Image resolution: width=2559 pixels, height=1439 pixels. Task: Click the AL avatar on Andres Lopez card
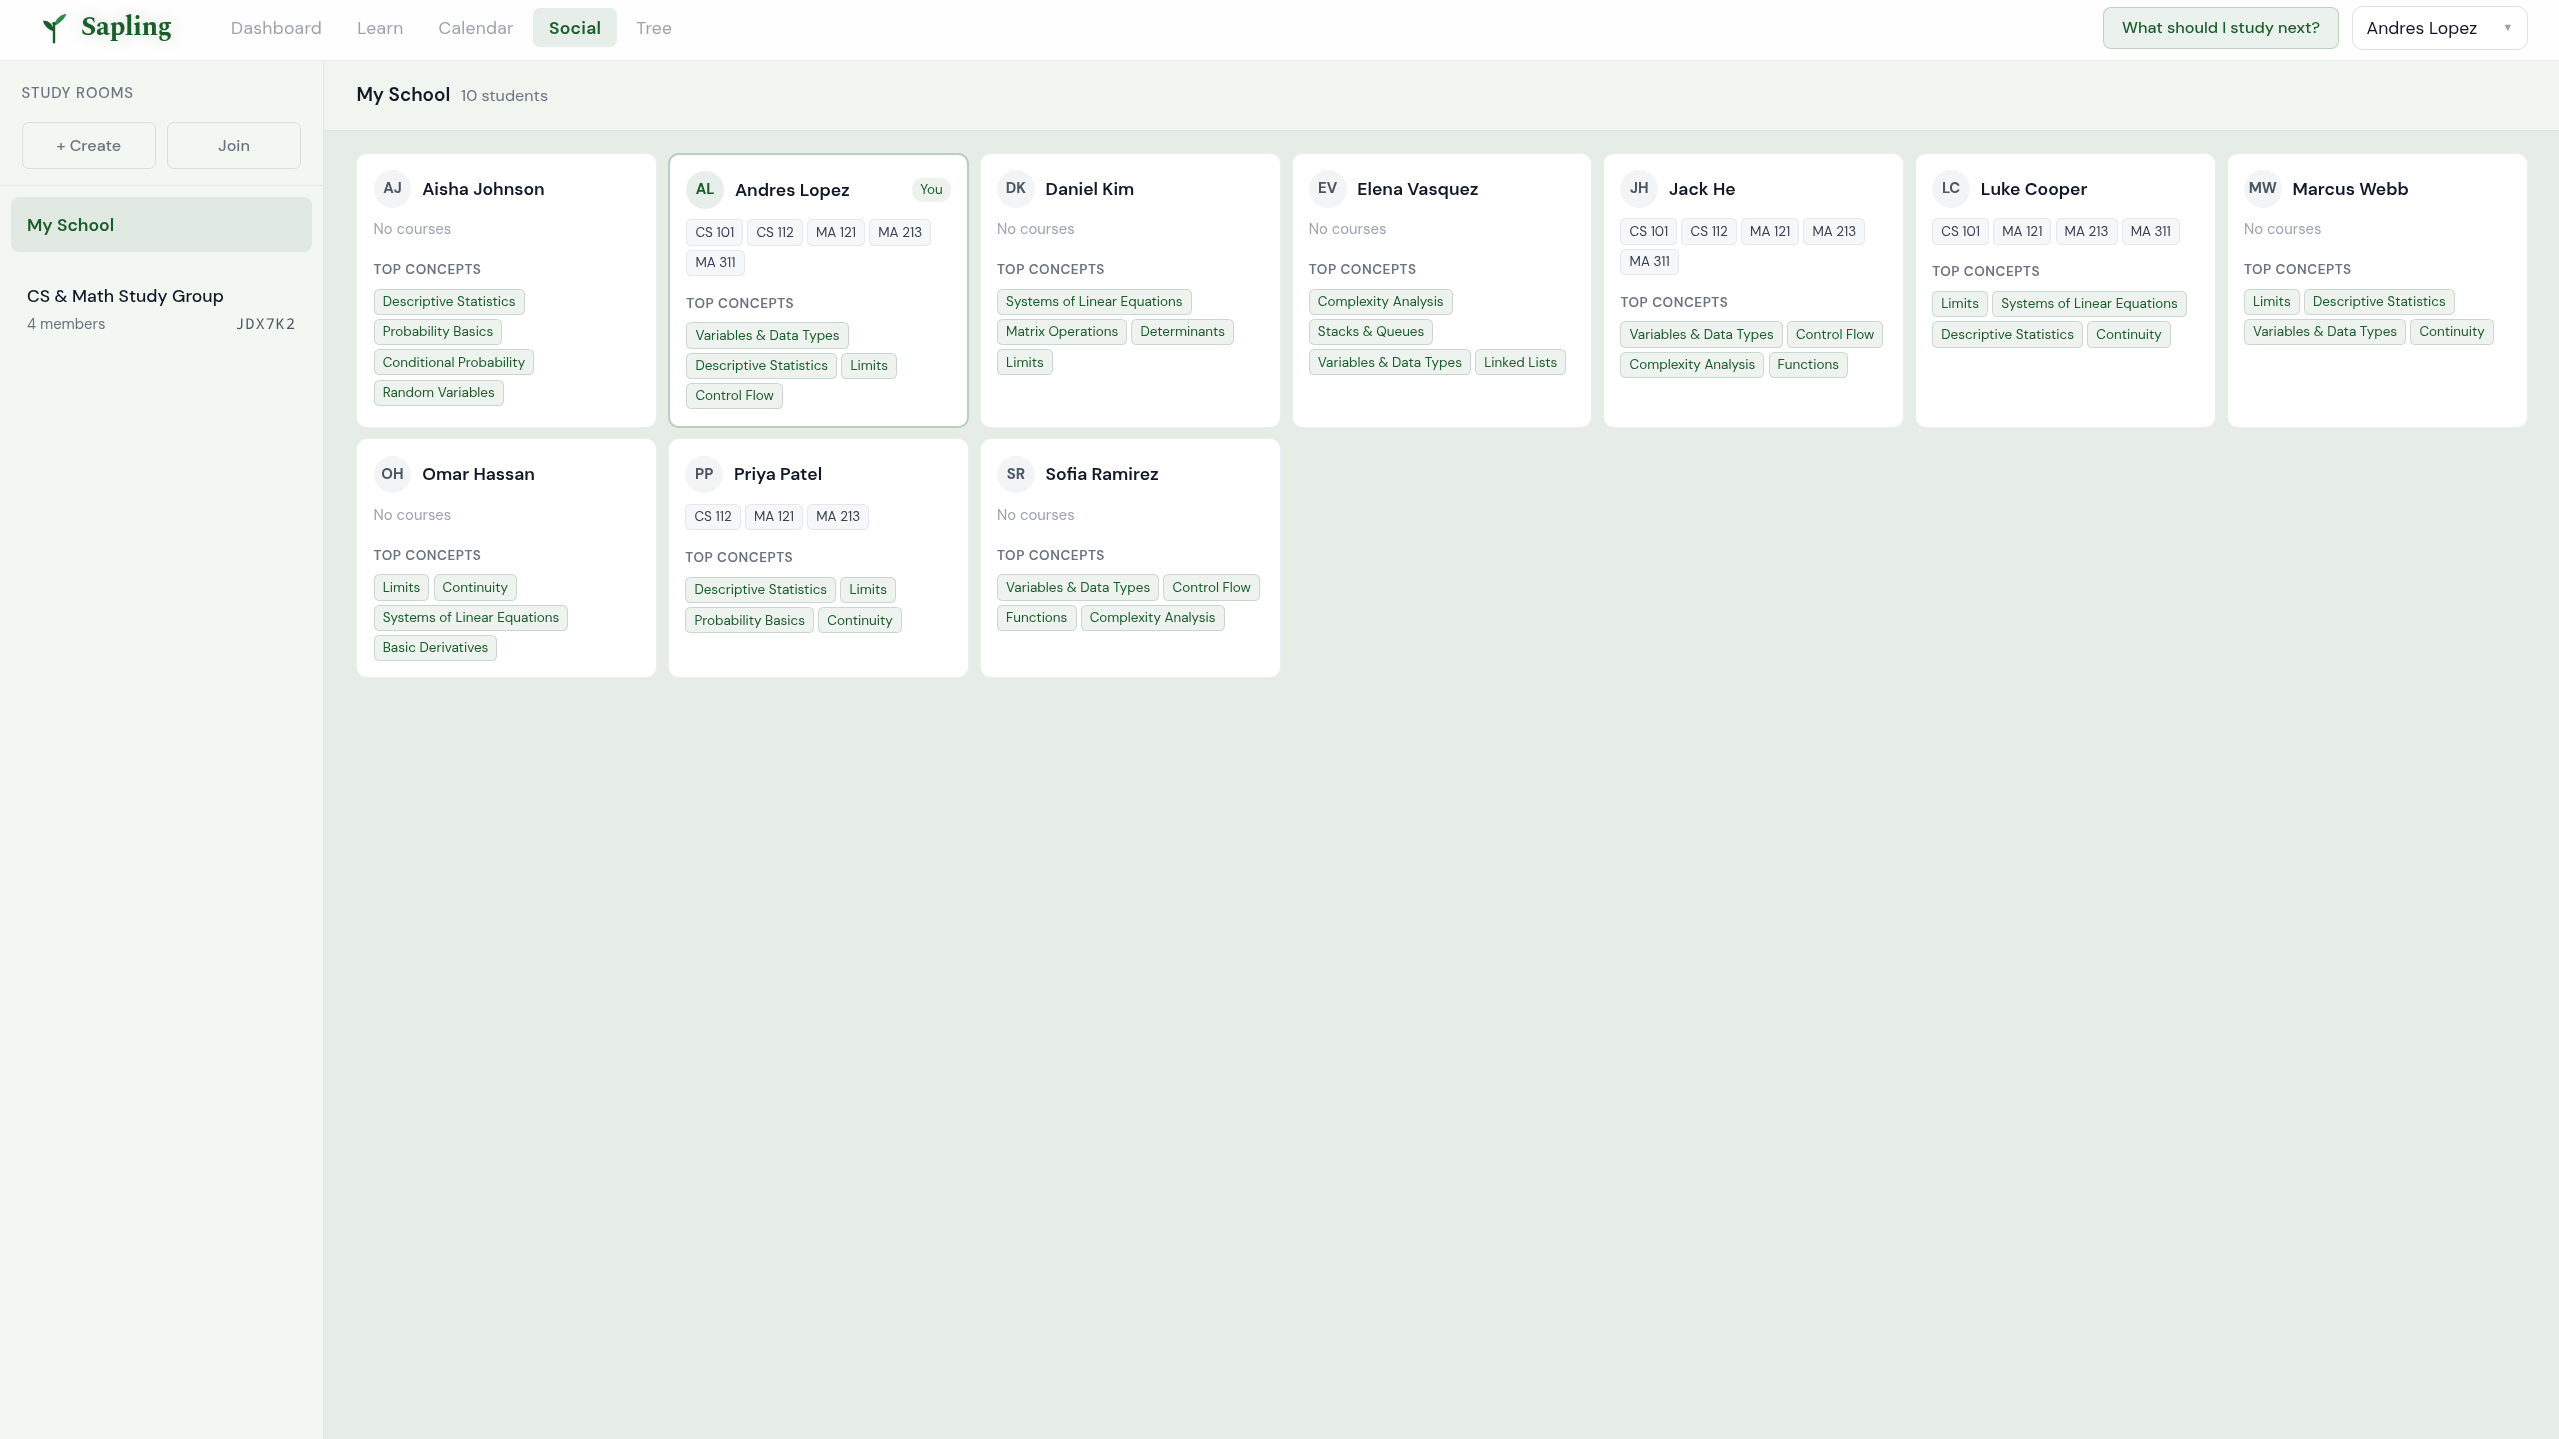(704, 189)
